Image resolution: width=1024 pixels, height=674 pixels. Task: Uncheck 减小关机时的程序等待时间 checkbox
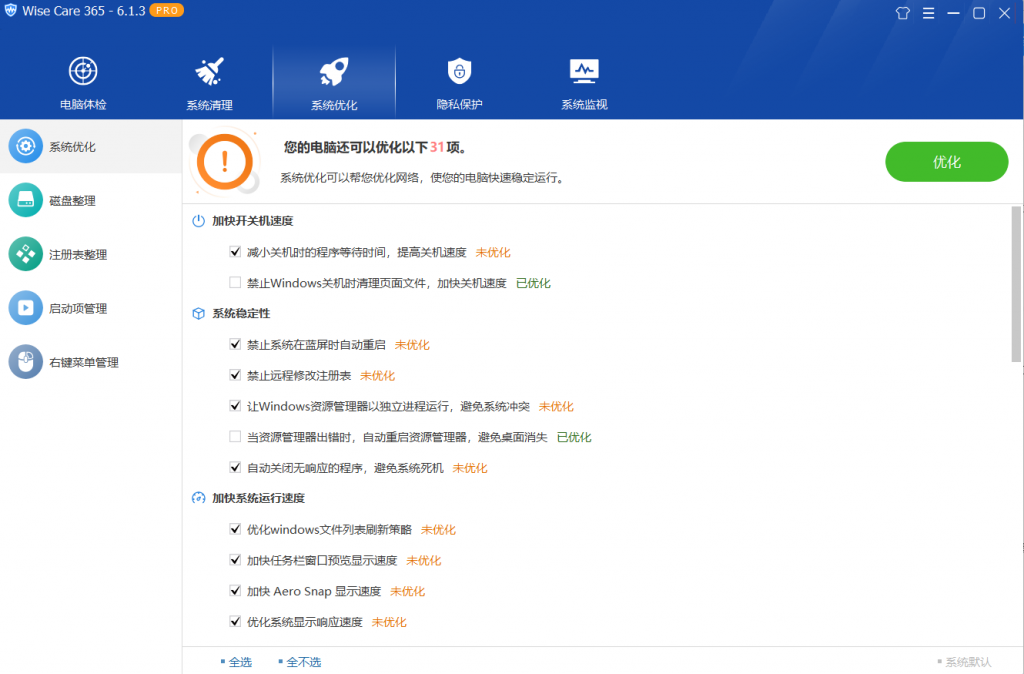click(235, 251)
